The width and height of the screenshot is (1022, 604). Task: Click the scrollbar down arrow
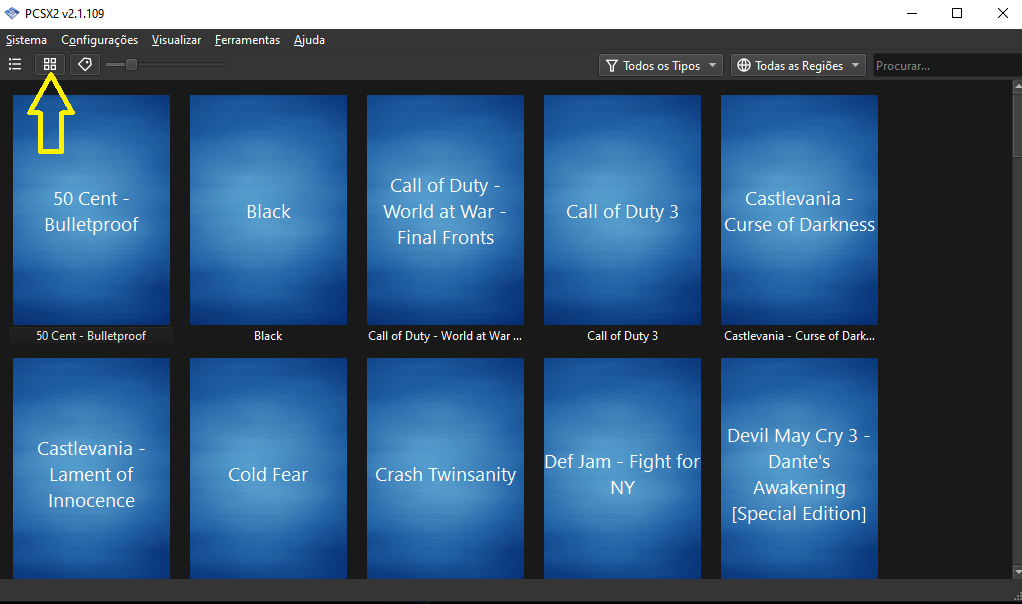1017,572
